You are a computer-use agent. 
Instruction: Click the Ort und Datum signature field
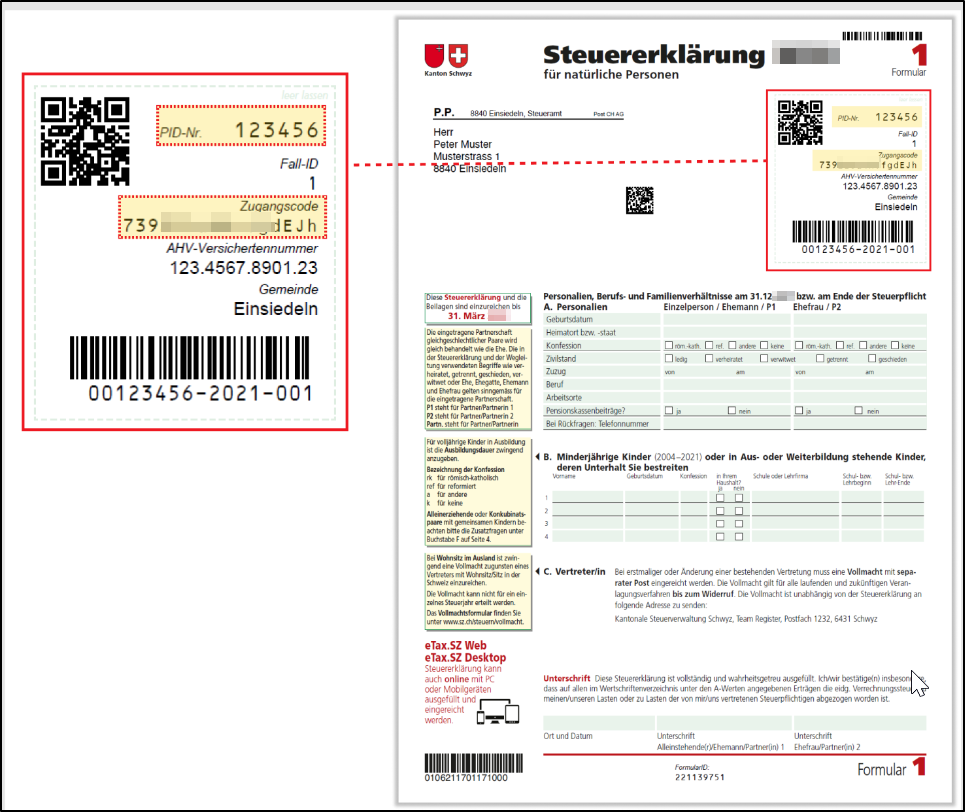coord(598,723)
